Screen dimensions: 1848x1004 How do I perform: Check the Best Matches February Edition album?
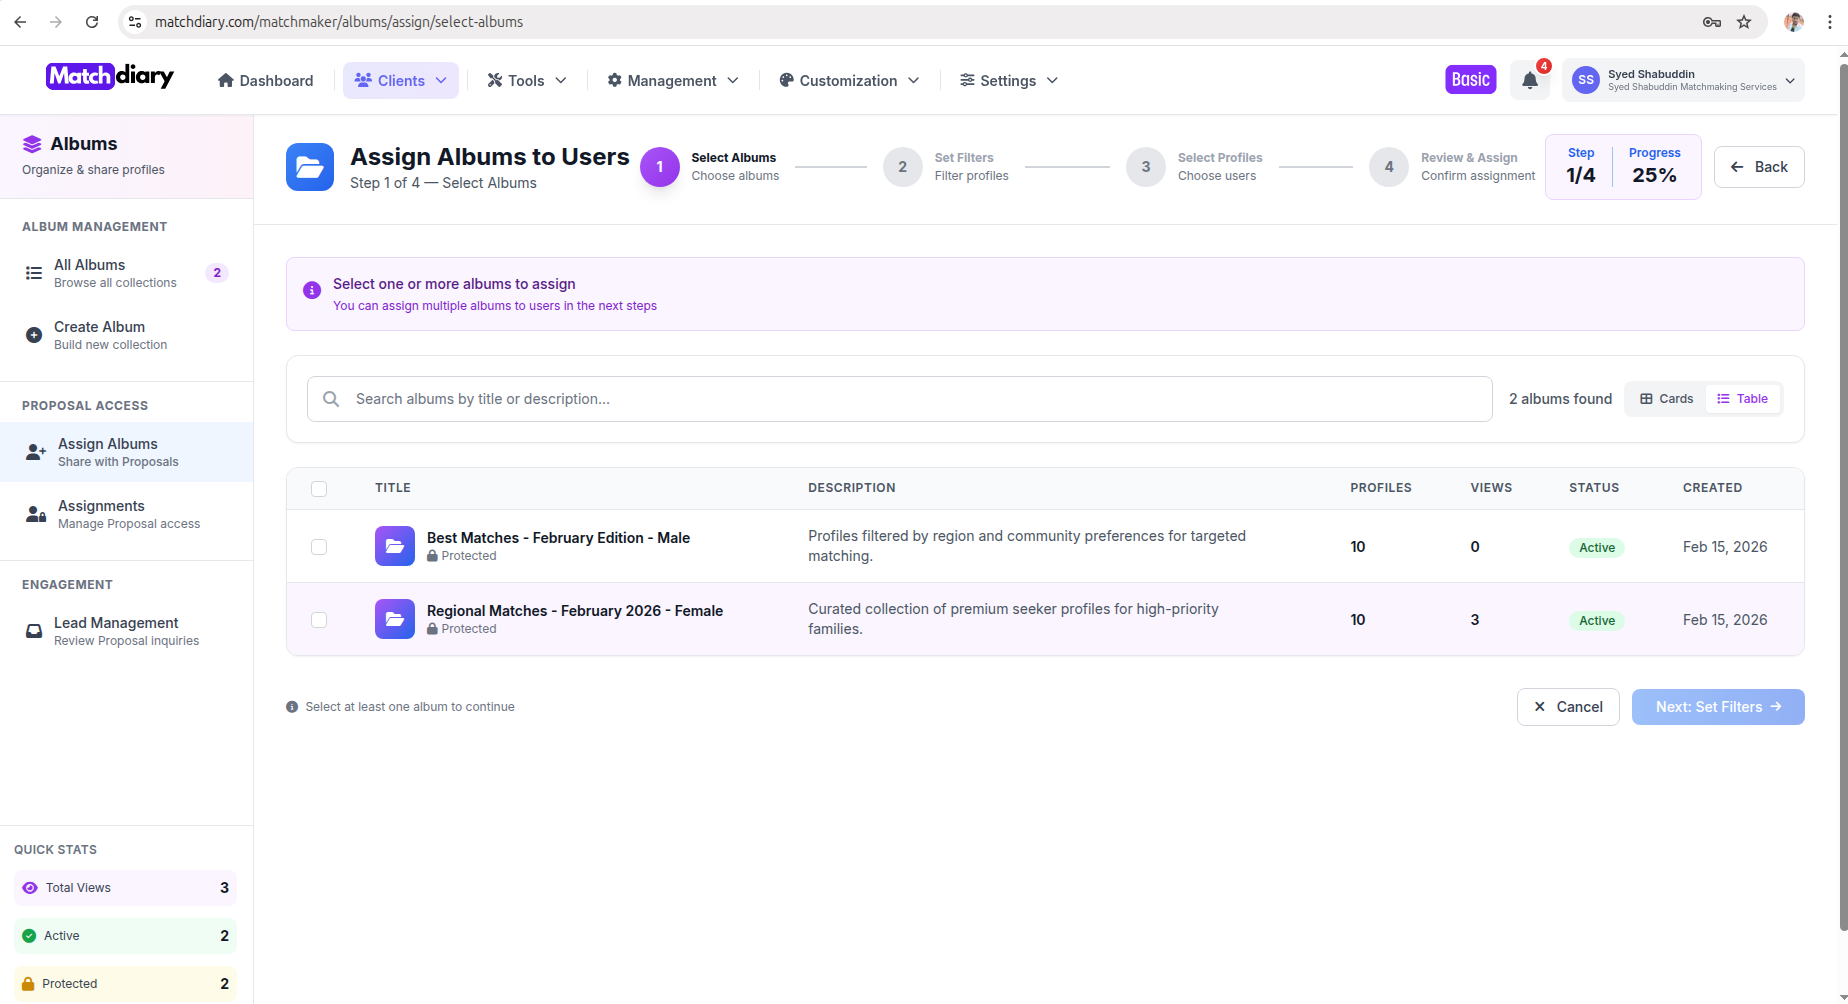(x=319, y=547)
